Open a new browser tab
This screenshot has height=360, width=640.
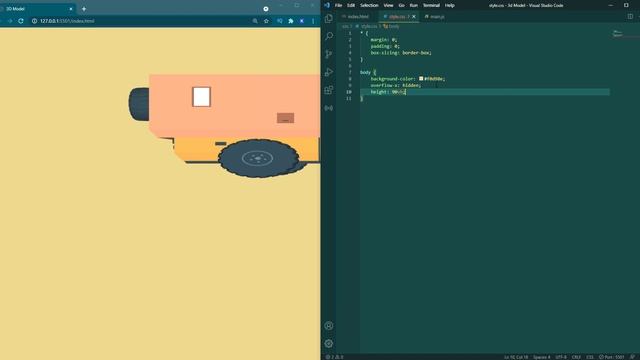tap(84, 9)
